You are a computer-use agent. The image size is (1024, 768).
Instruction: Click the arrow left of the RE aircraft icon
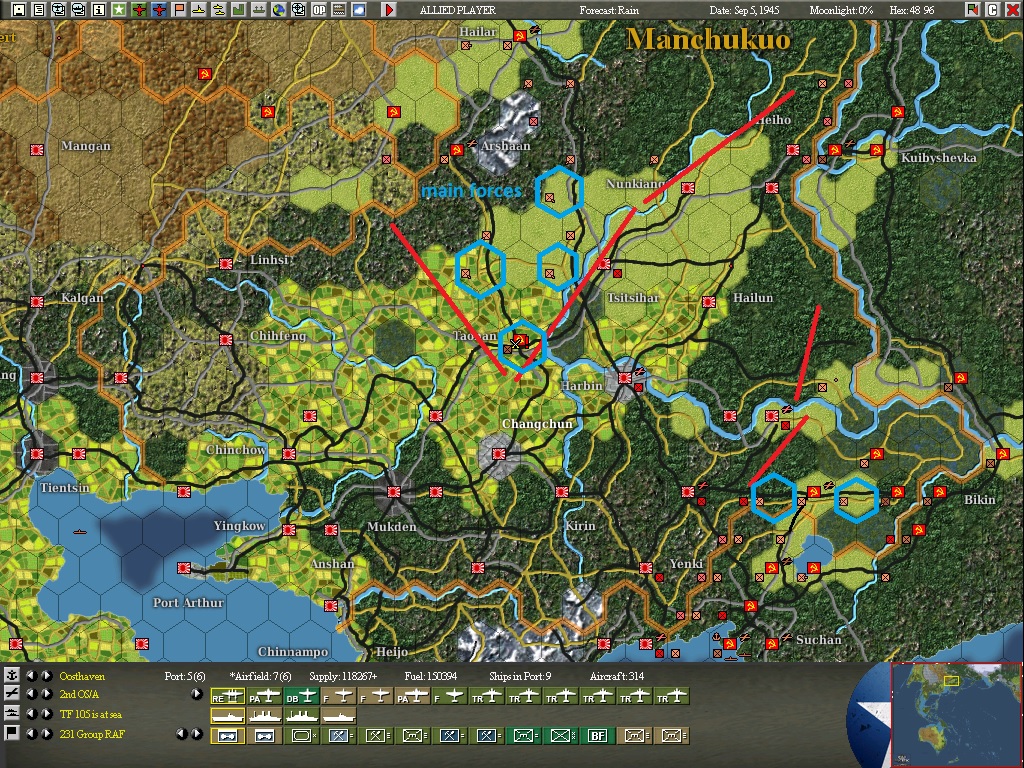pos(196,694)
